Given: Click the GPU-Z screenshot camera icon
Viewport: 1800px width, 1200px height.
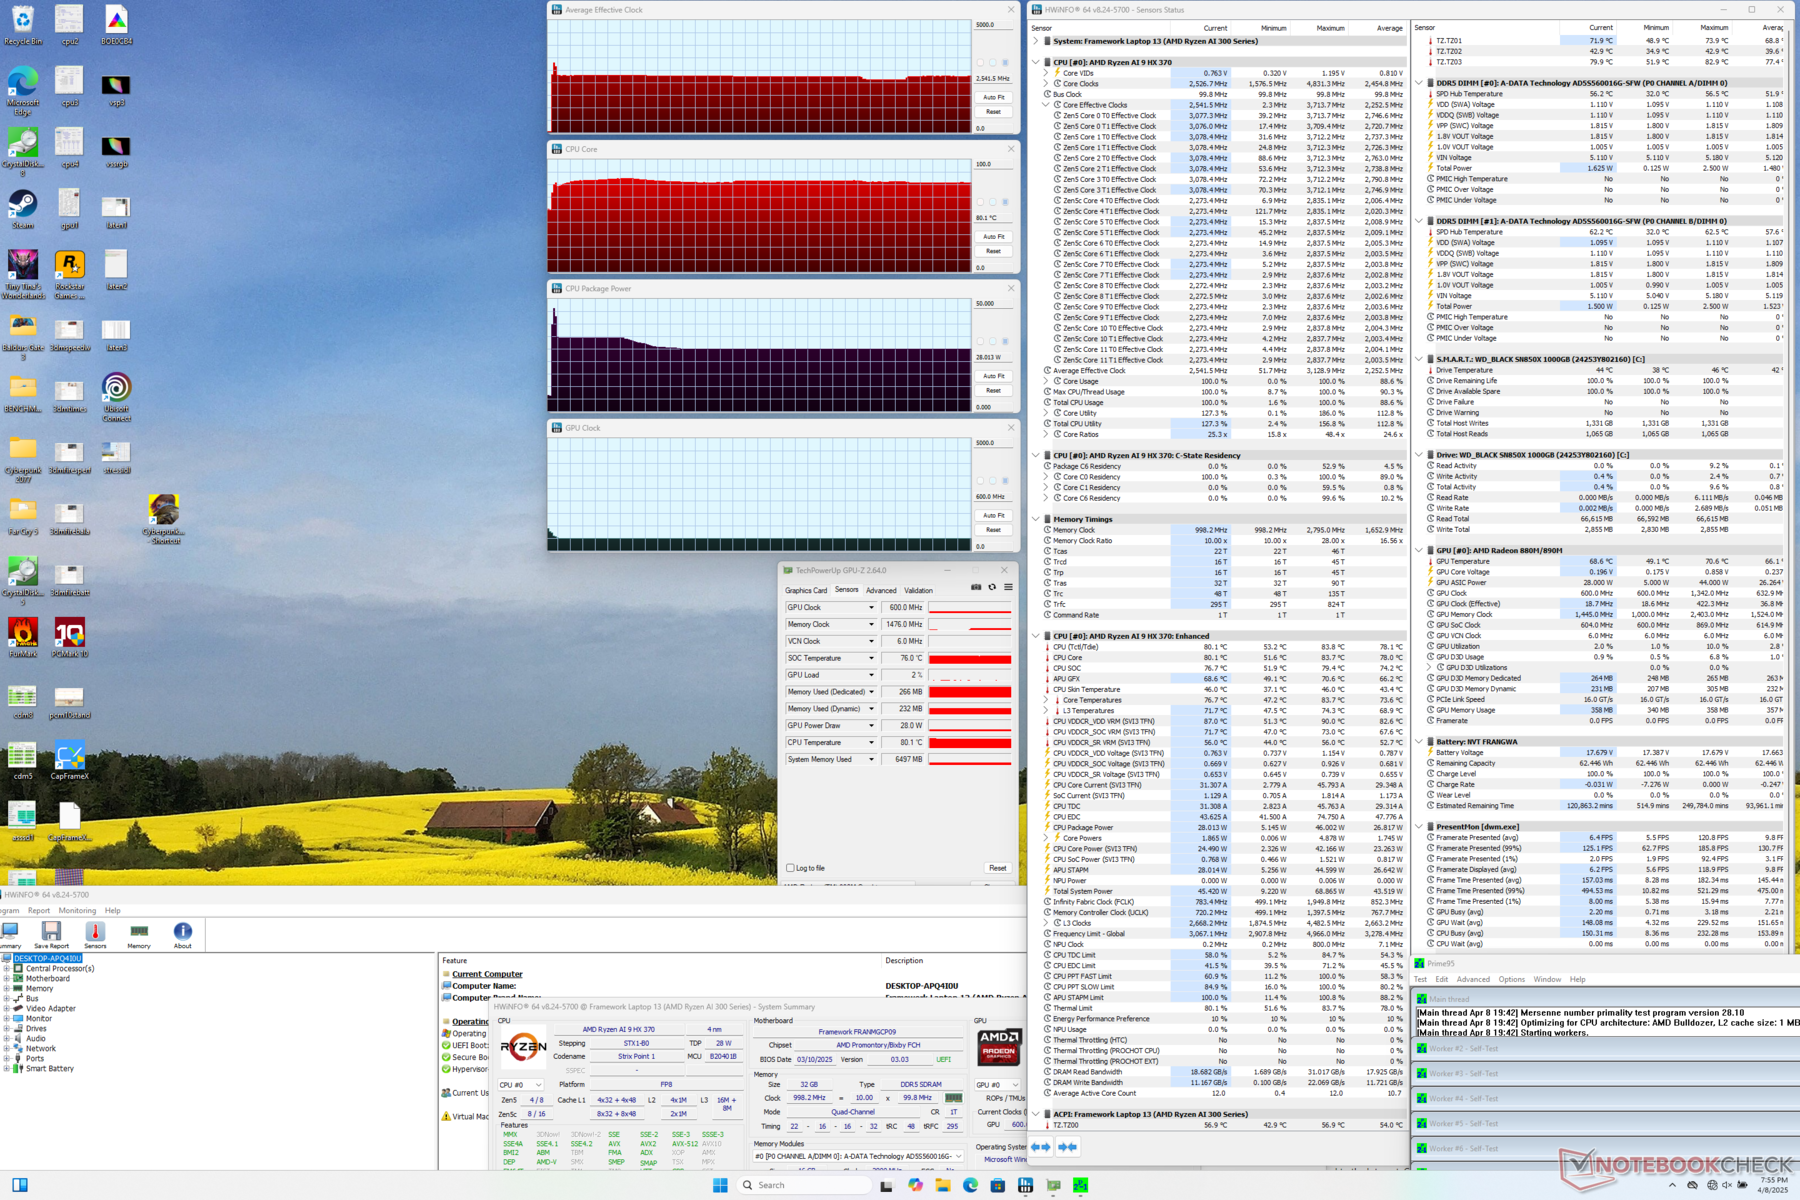Looking at the screenshot, I should [x=976, y=588].
